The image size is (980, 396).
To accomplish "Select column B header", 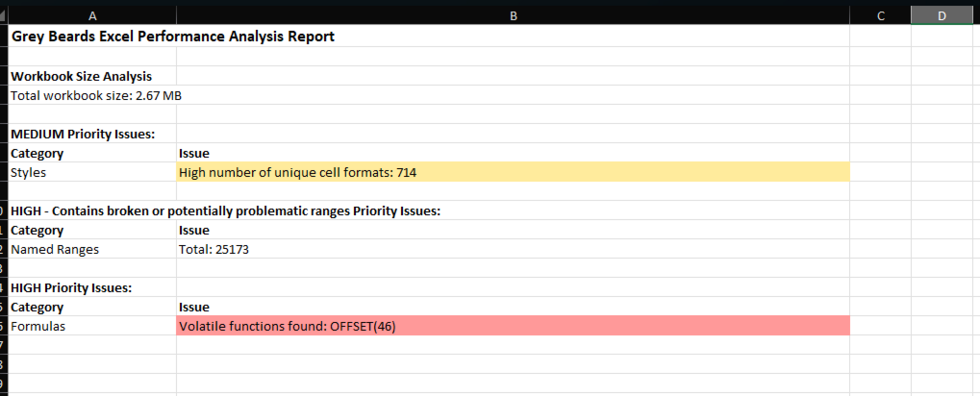I will [x=512, y=16].
